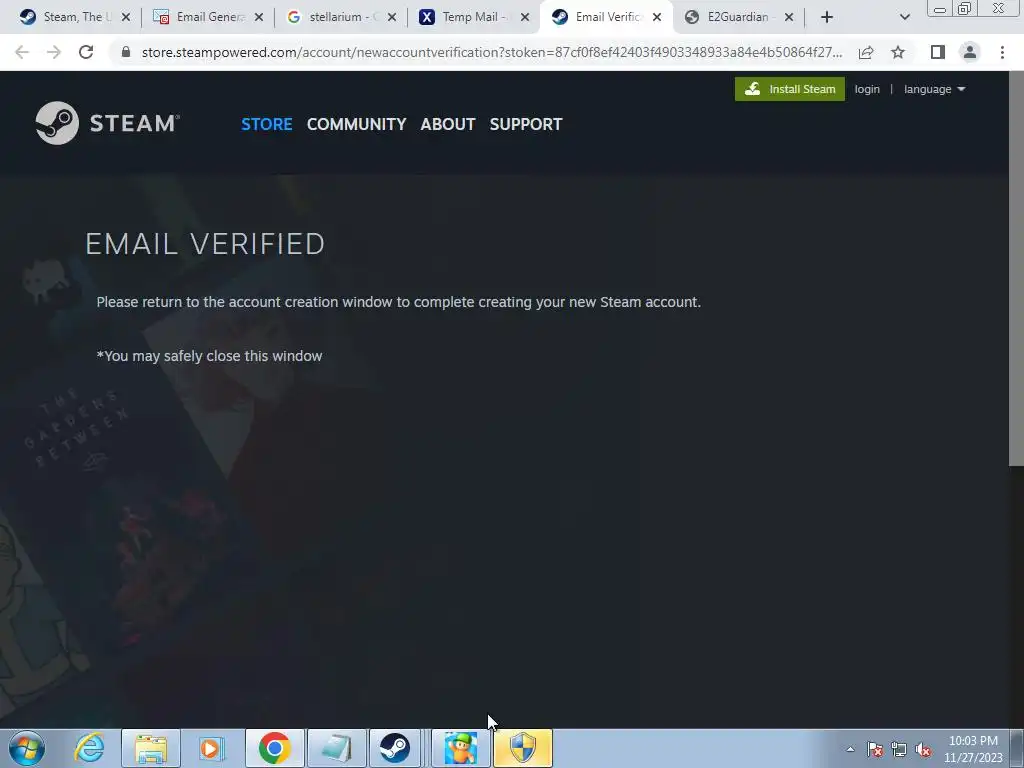Open the notepad taskbar icon
Image resolution: width=1024 pixels, height=768 pixels.
click(x=337, y=748)
